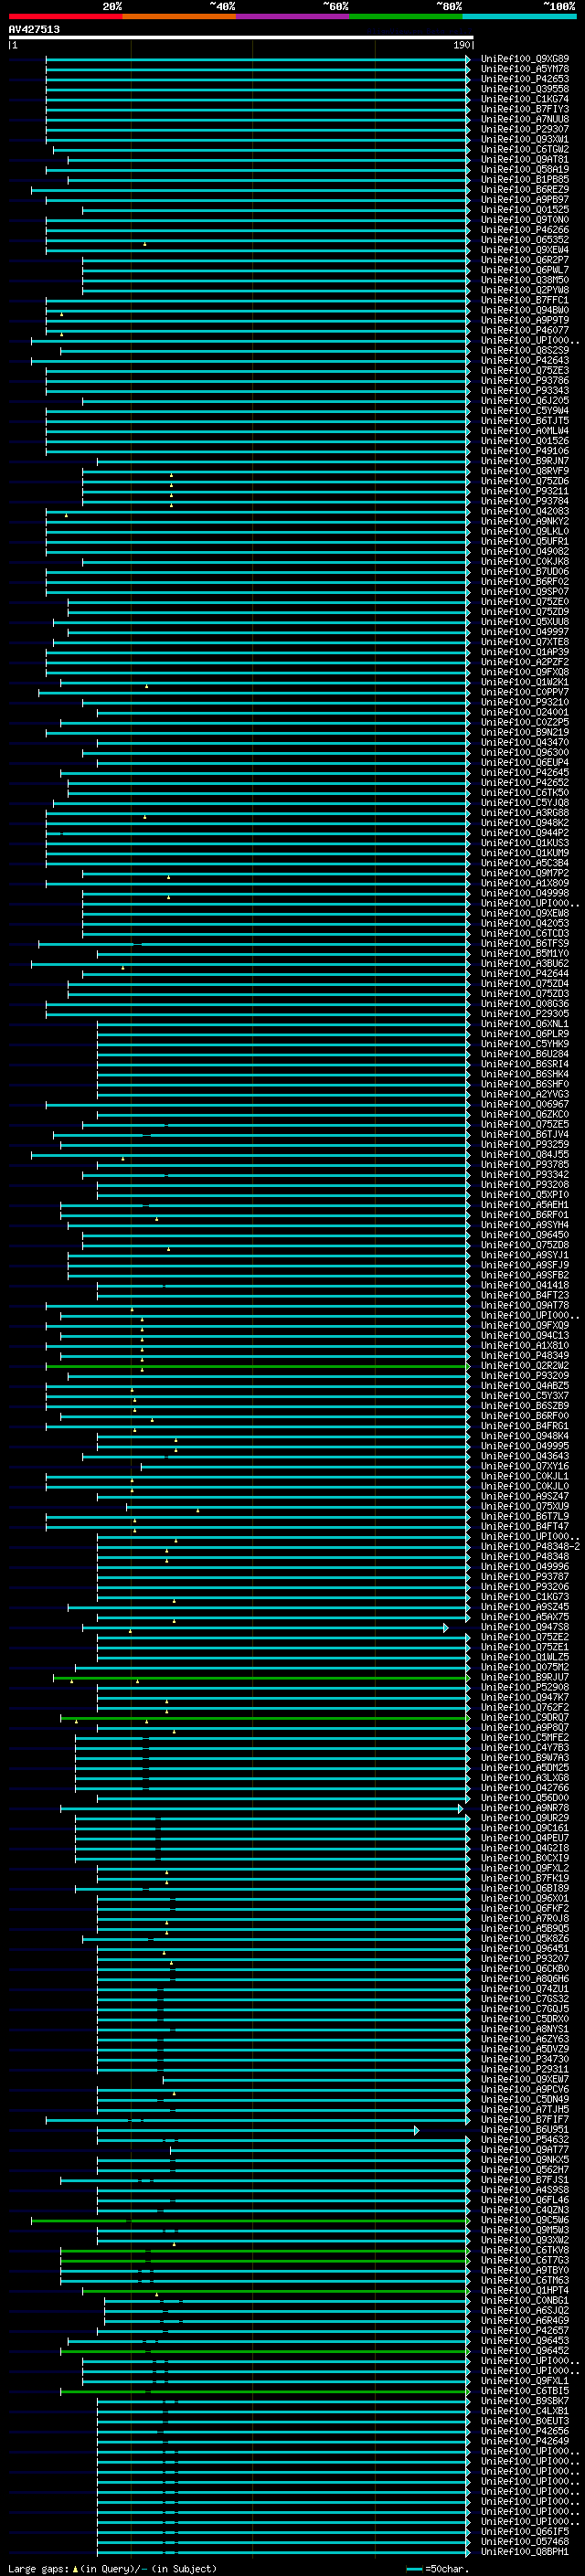The image size is (585, 2576).
Task: Click the orange ~40% identity legend segment
Action: click(x=179, y=16)
